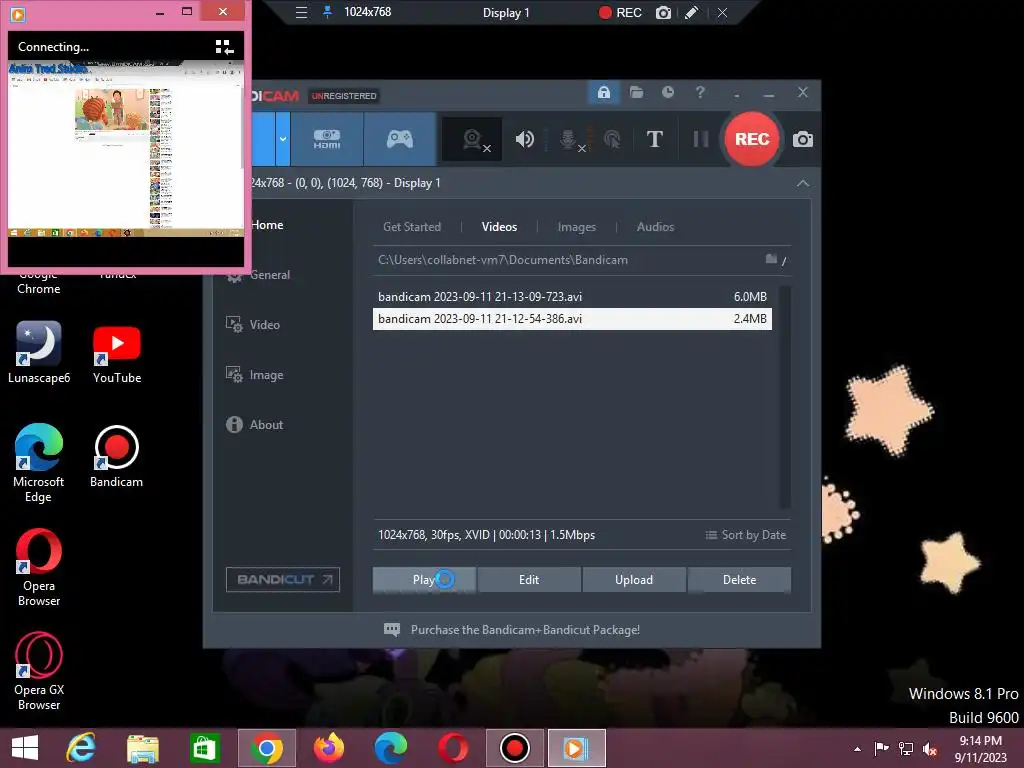The width and height of the screenshot is (1024, 768).
Task: Open Action Center flag icon in tray
Action: click(881, 748)
